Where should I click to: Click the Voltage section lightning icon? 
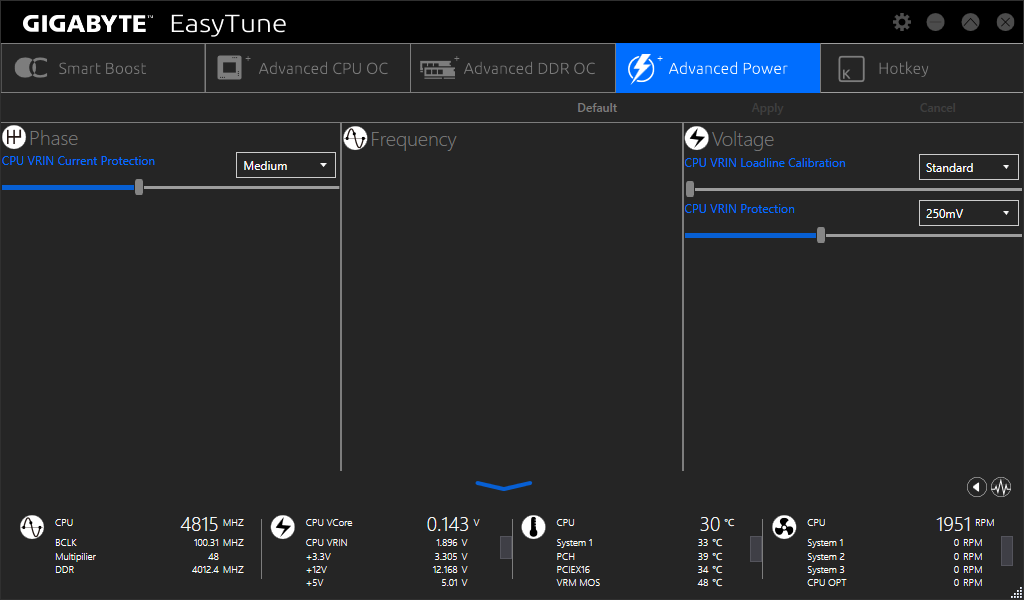696,138
